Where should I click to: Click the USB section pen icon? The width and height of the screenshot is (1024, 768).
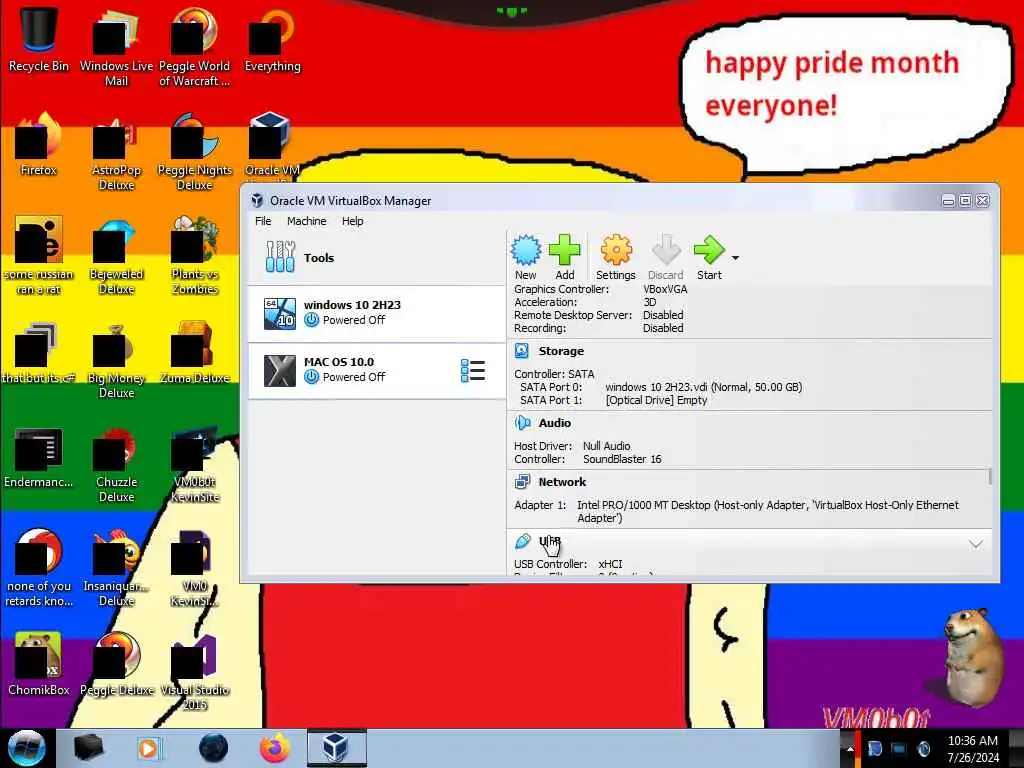click(522, 541)
